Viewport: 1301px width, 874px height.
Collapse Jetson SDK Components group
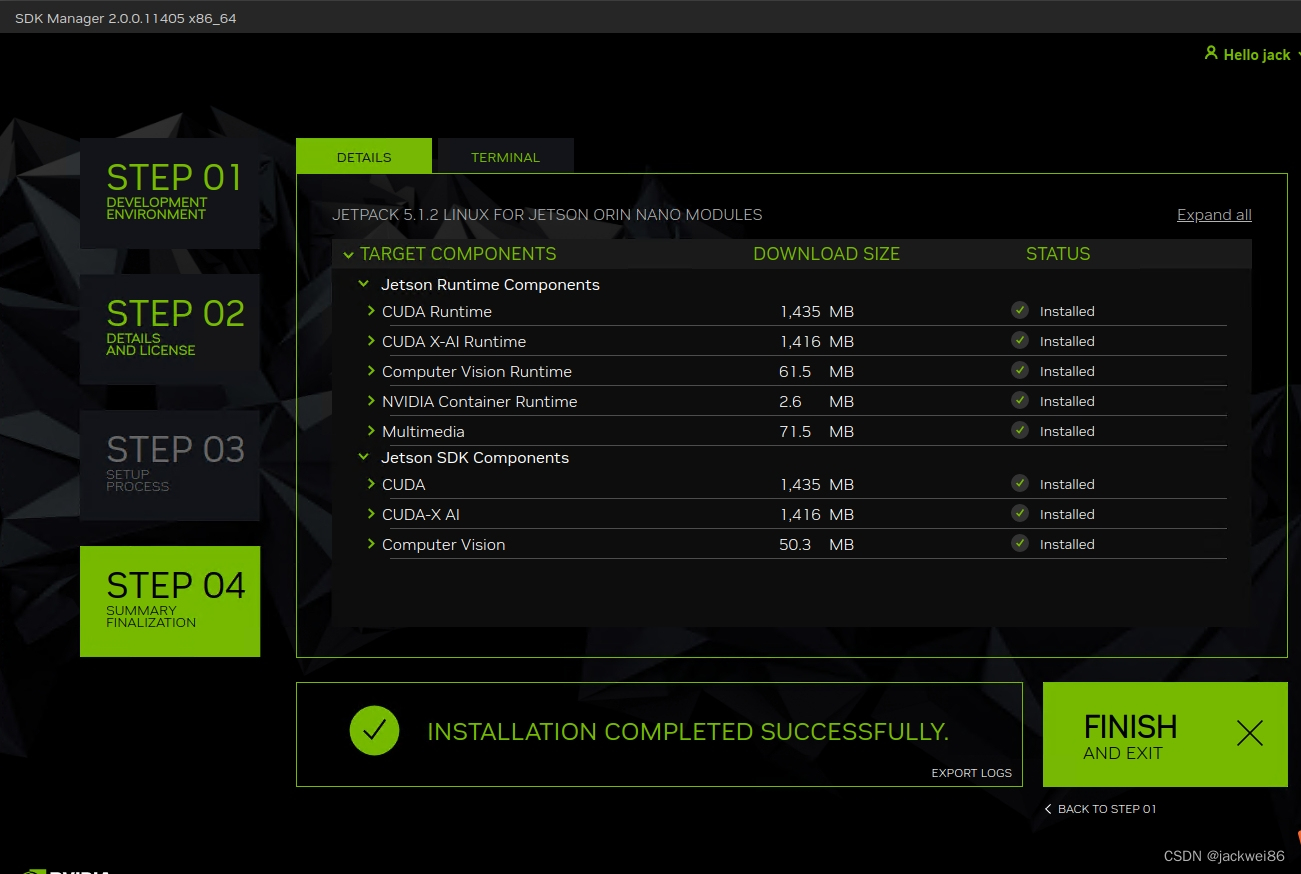tap(364, 458)
